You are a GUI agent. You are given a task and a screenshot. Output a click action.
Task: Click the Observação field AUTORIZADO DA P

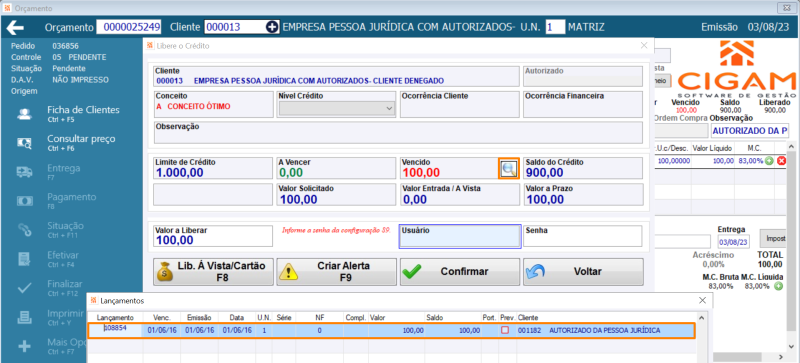pos(749,131)
